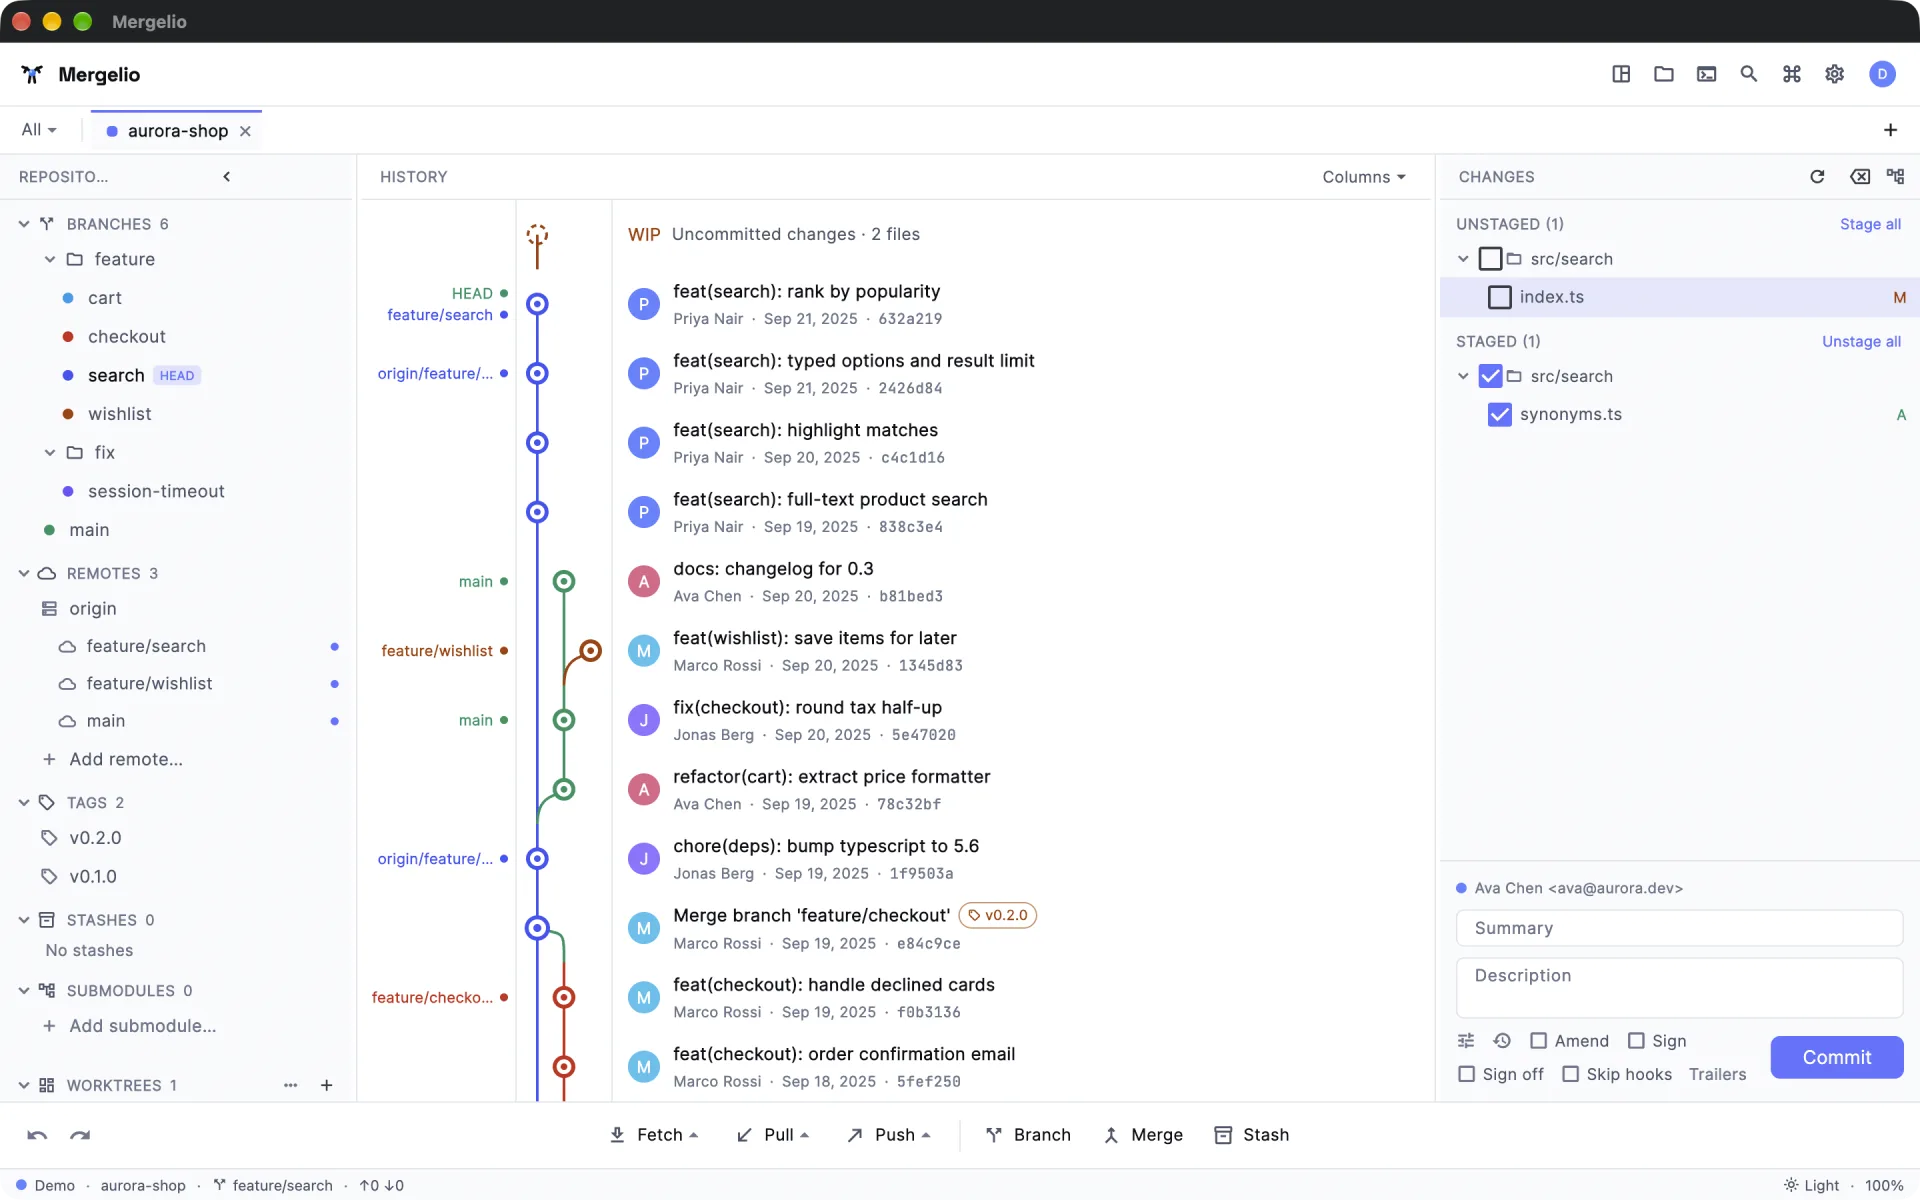Screen dimensions: 1920x1200
Task: Open the layout panel icon in header
Action: point(1621,74)
